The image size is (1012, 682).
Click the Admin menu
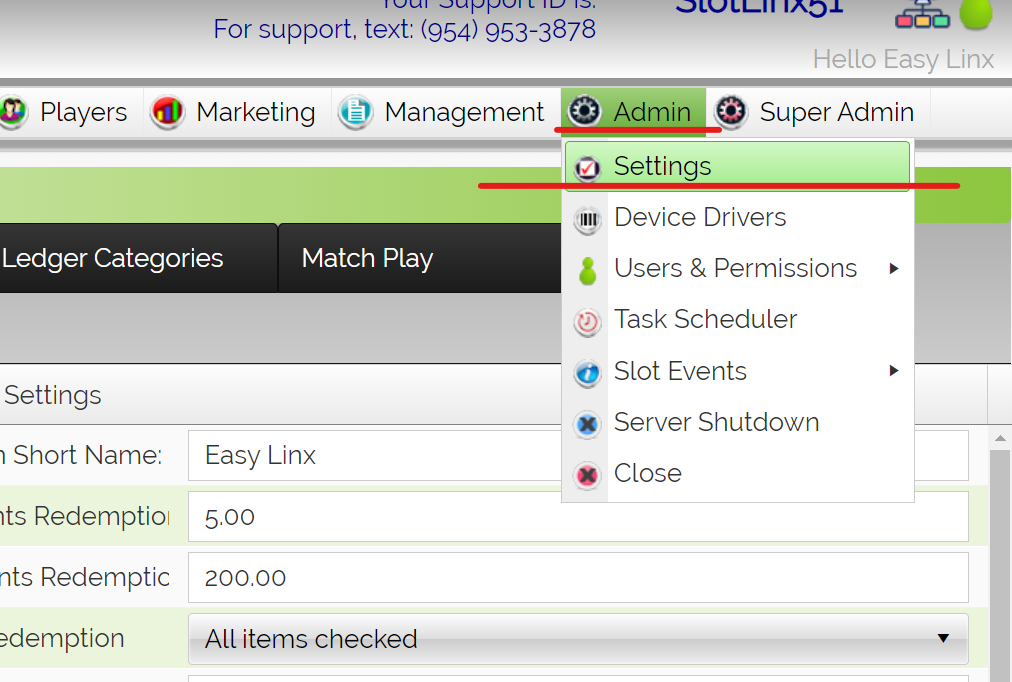pyautogui.click(x=632, y=112)
